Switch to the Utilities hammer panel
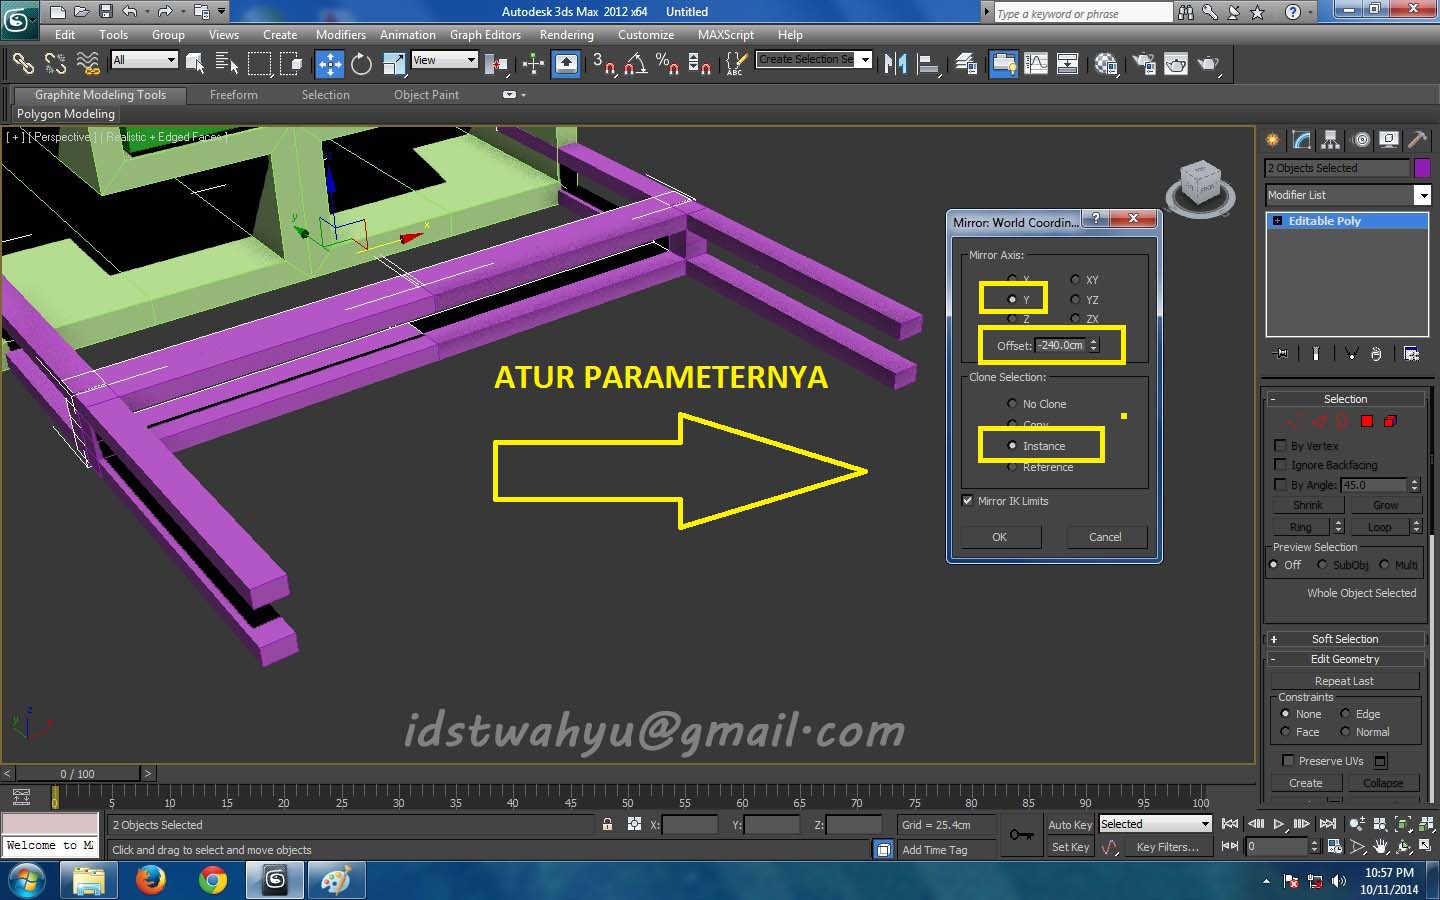Image resolution: width=1440 pixels, height=900 pixels. click(1417, 140)
